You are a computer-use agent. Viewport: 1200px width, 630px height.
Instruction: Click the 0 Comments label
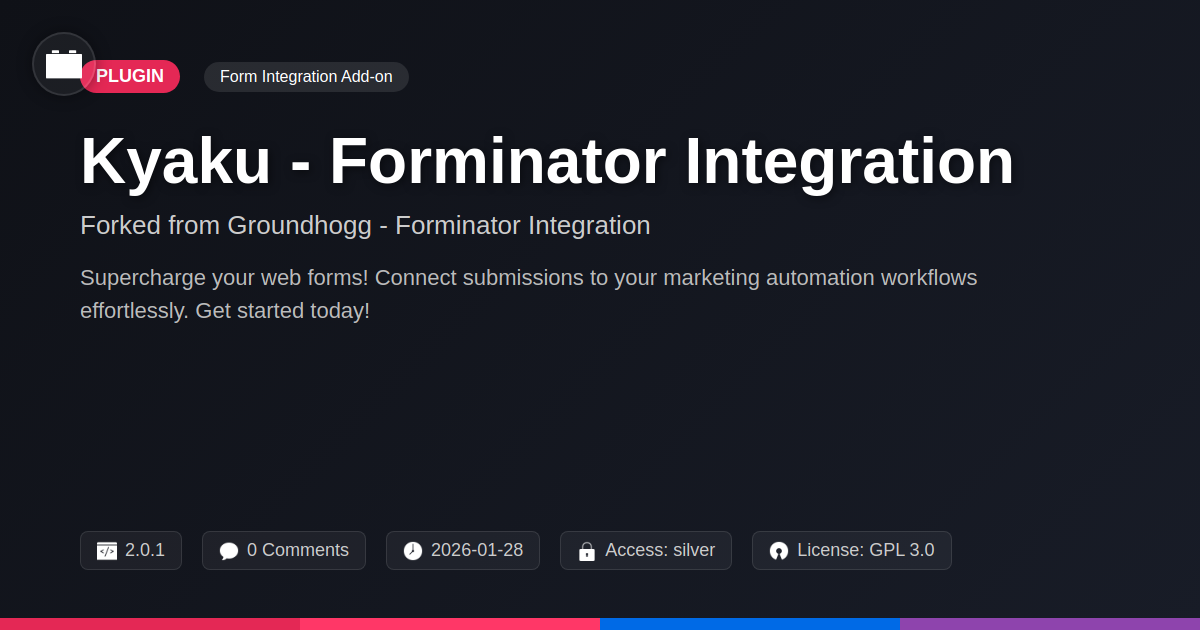pyautogui.click(x=298, y=550)
